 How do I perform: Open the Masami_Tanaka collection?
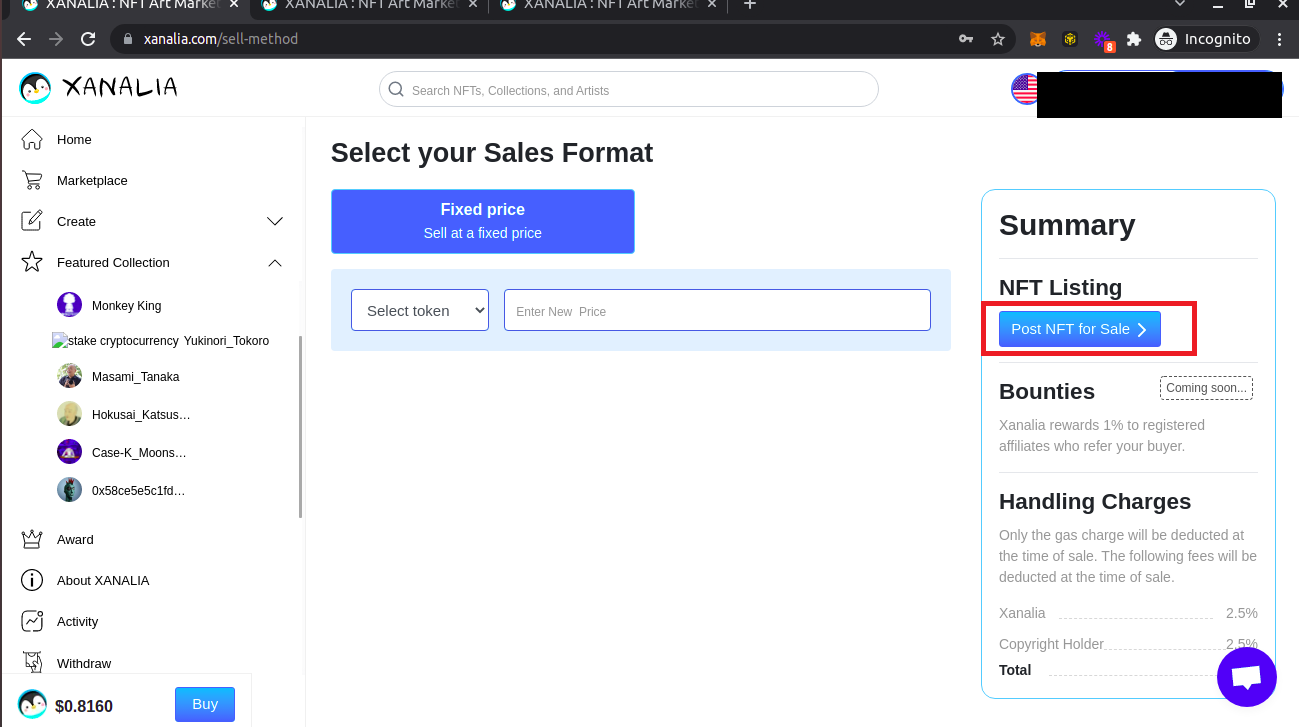[x=135, y=376]
